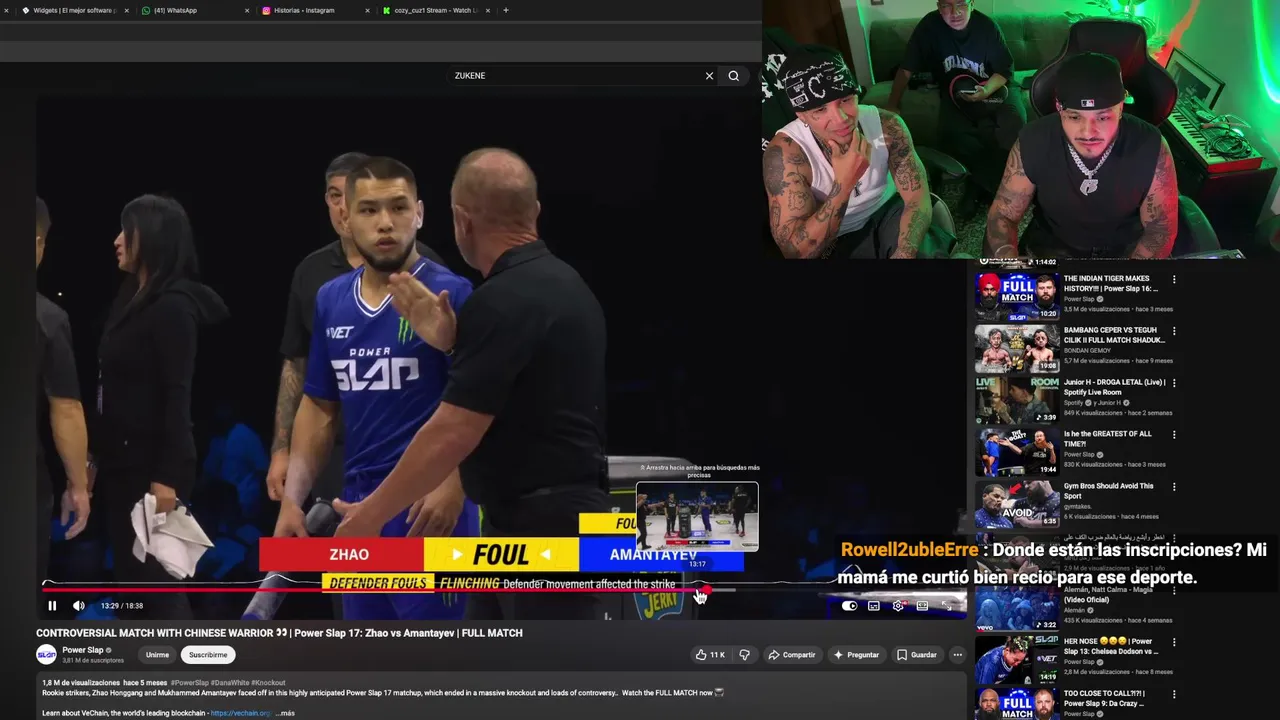This screenshot has width=1280, height=720.
Task: Open options for GREATEST OF ALL TIME video
Action: [1174, 435]
